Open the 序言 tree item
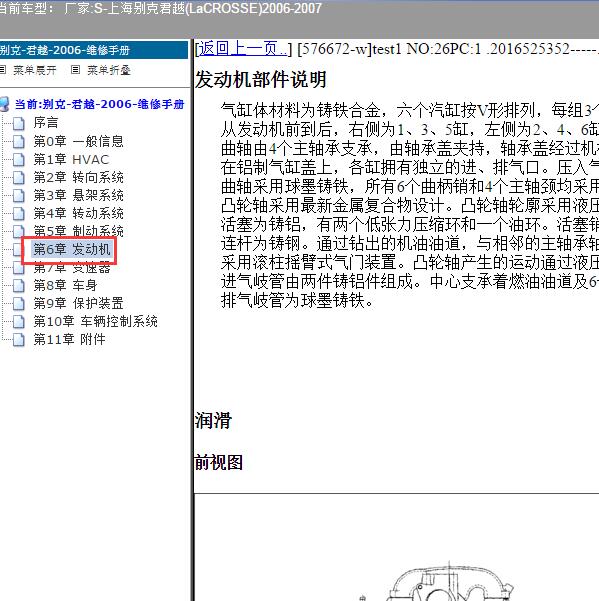Viewport: 599px width, 601px height. [x=46, y=123]
